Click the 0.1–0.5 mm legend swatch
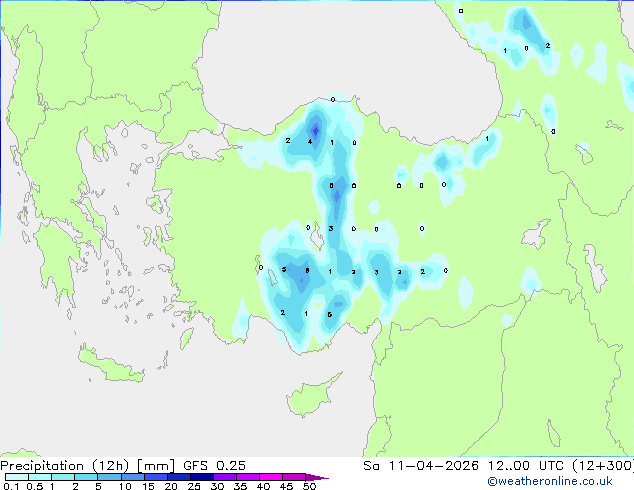The height and width of the screenshot is (490, 634). click(x=17, y=477)
